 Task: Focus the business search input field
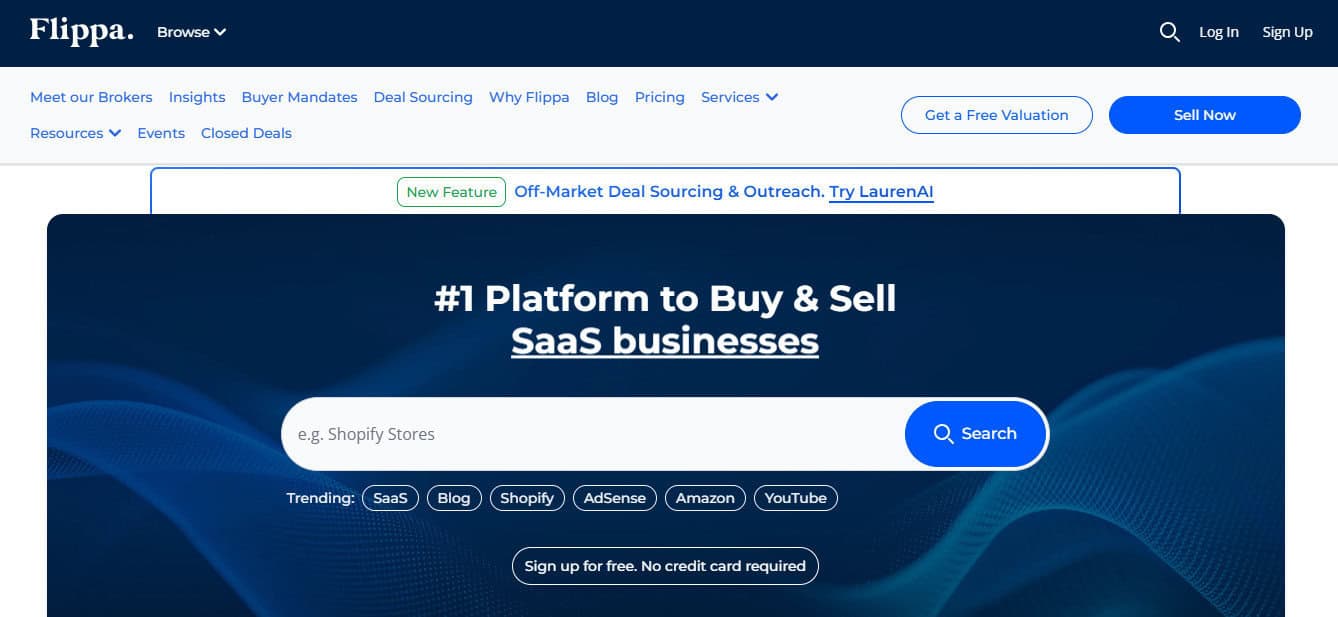pyautogui.click(x=590, y=434)
